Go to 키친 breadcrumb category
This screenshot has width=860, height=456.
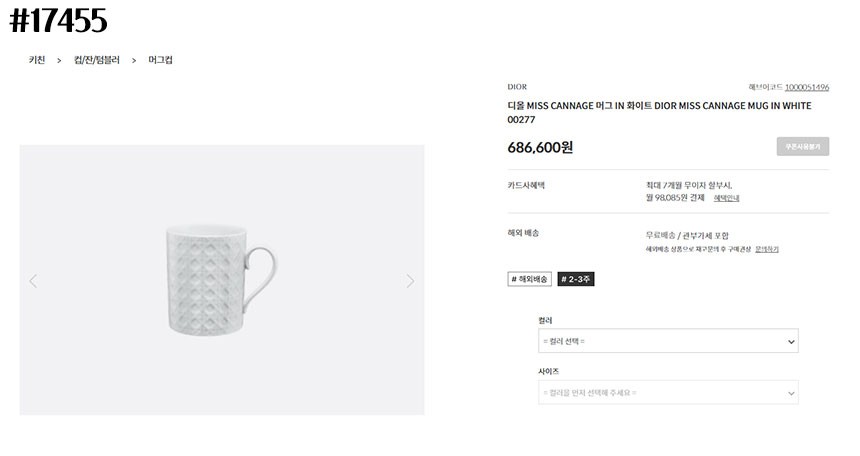[x=37, y=61]
